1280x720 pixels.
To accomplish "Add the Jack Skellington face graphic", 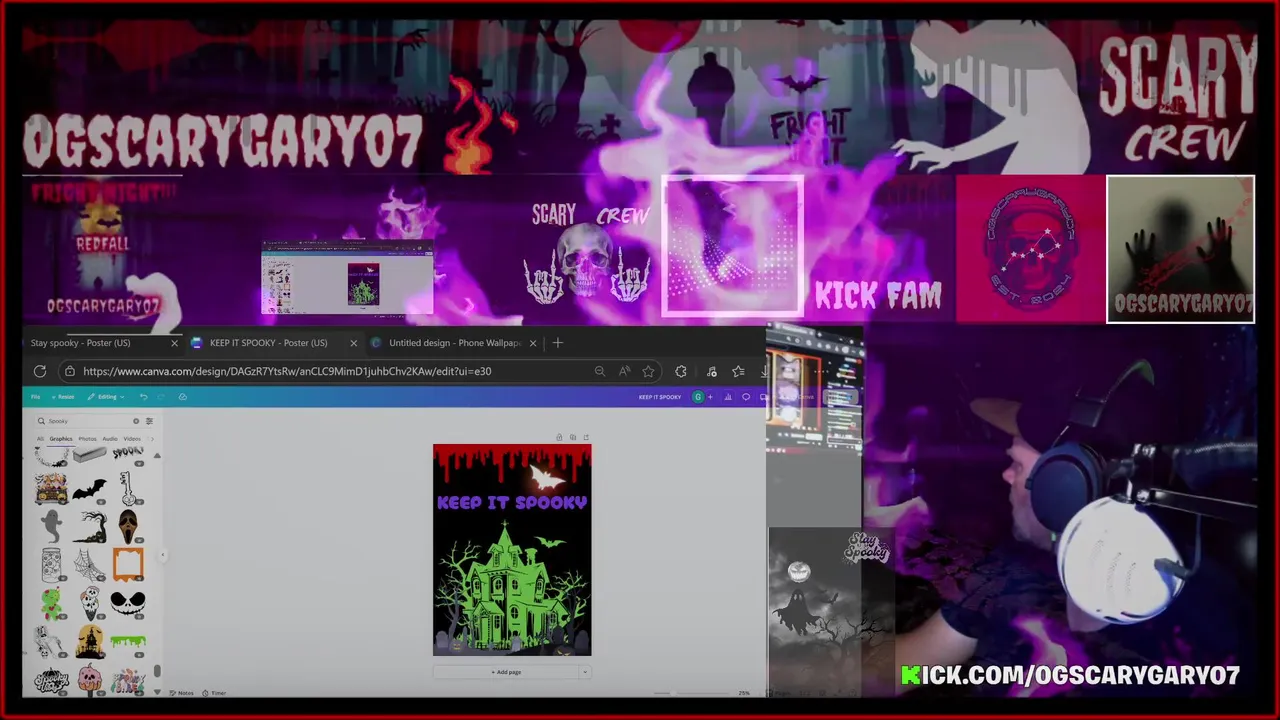I will pyautogui.click(x=128, y=603).
